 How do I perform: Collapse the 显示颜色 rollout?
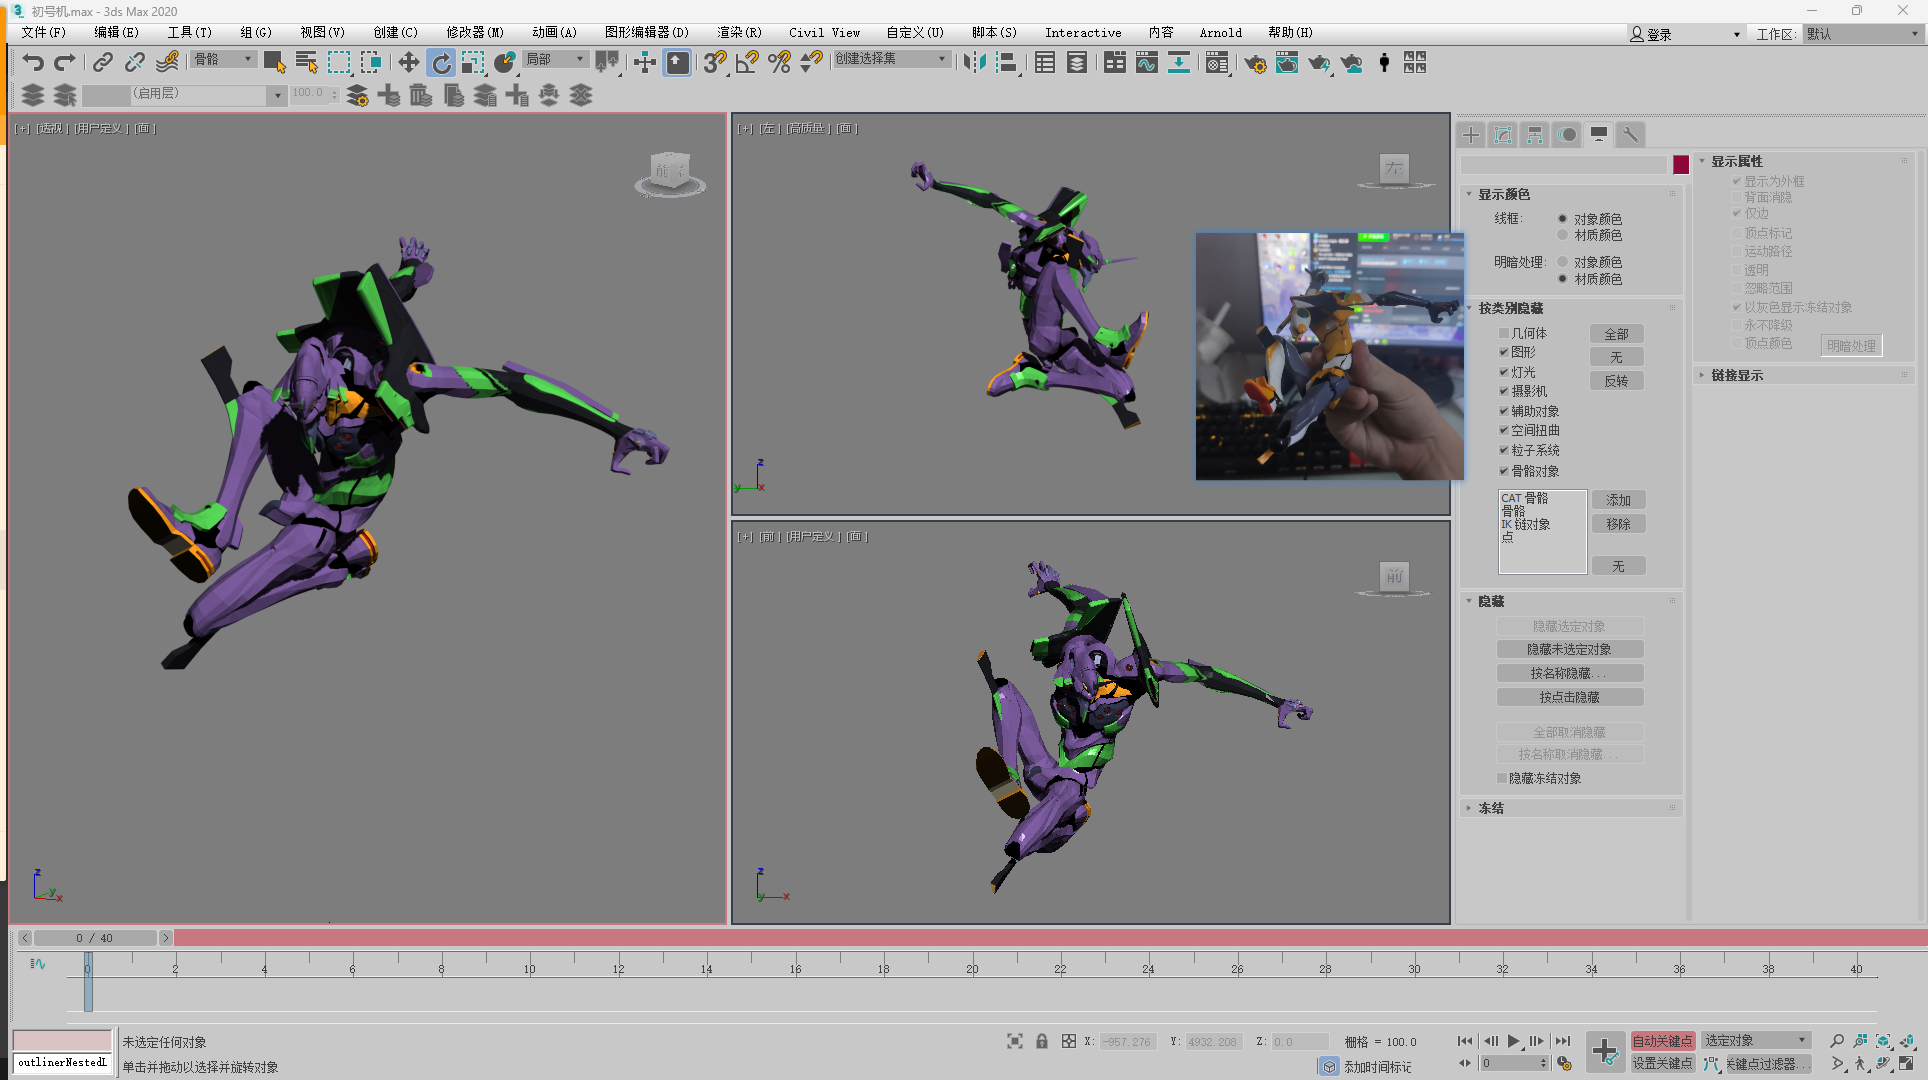pos(1469,194)
